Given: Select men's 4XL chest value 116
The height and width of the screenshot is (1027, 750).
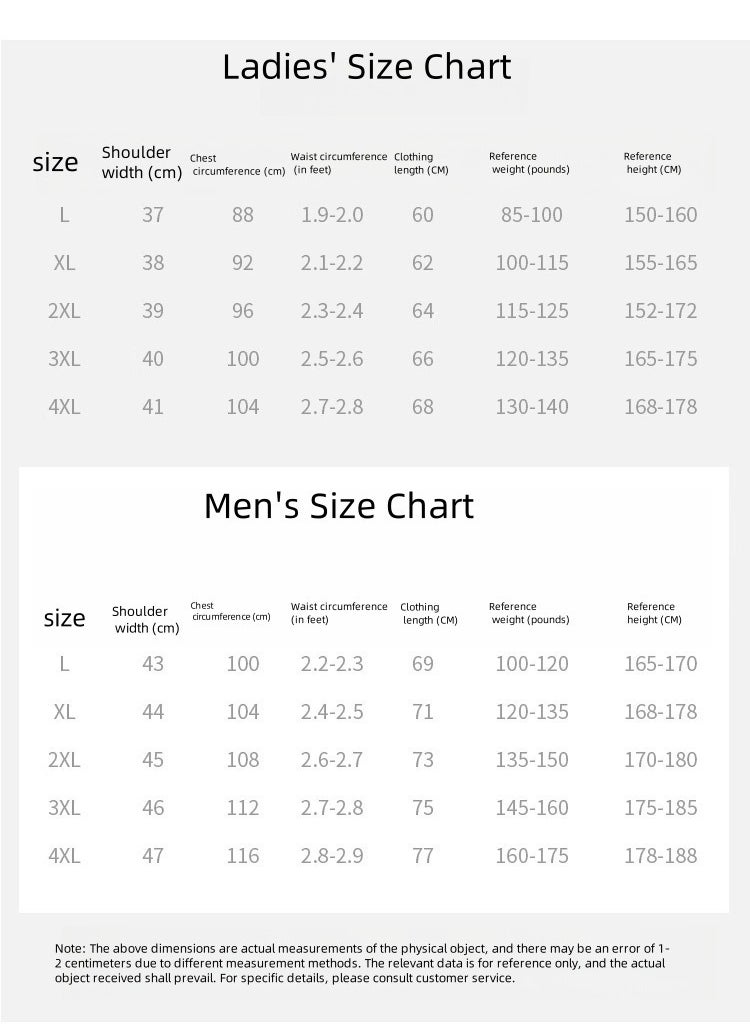Looking at the screenshot, I should click(x=242, y=856).
